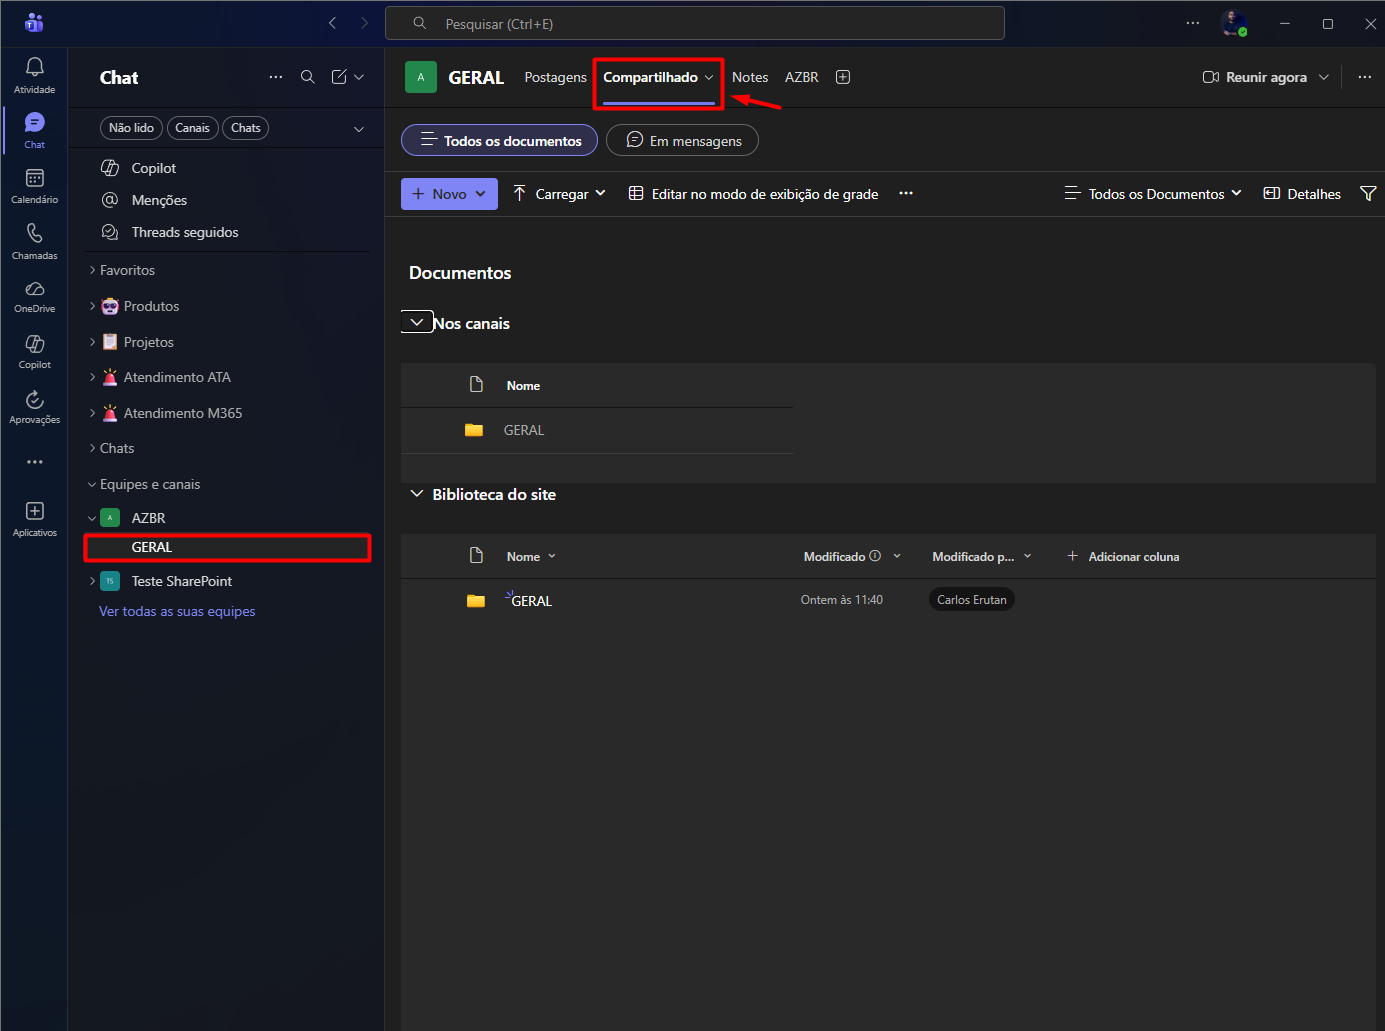Open the Atividade bell icon
The height and width of the screenshot is (1031, 1385).
point(34,68)
